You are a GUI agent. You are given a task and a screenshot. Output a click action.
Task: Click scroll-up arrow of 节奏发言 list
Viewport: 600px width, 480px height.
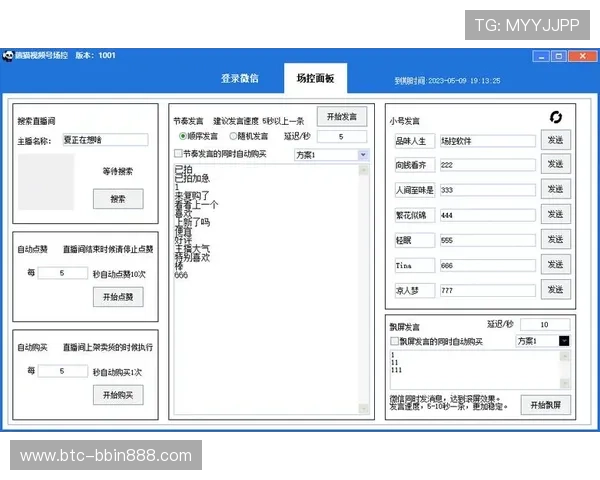click(x=364, y=170)
